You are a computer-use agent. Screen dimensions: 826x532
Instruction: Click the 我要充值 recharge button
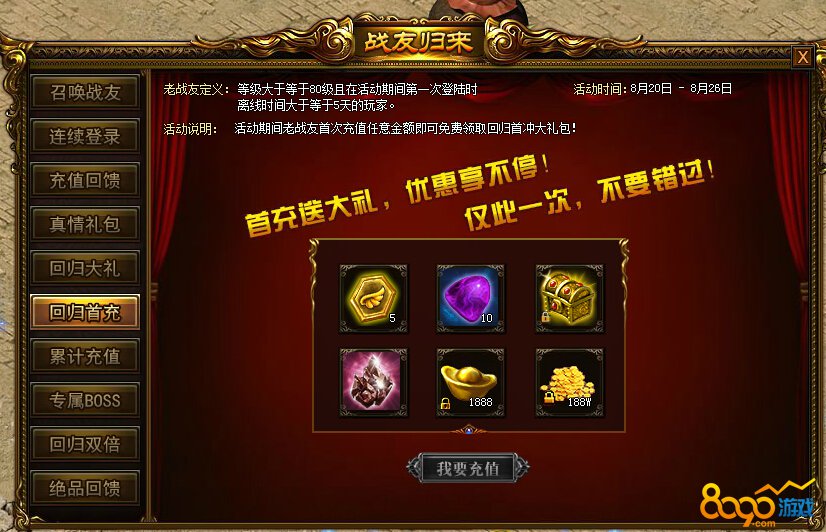click(x=468, y=468)
